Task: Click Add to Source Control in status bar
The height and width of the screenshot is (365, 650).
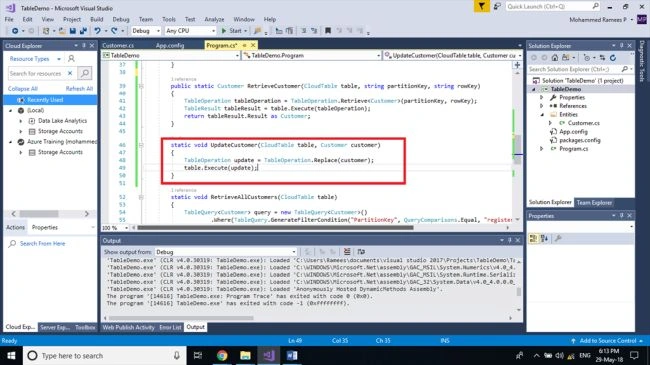Action: [x=608, y=341]
